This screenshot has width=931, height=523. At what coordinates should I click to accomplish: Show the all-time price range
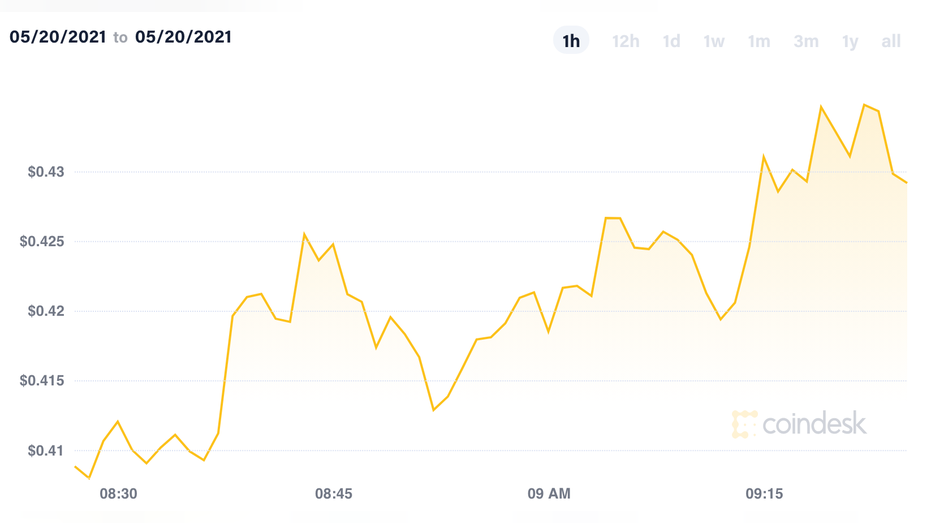[891, 41]
